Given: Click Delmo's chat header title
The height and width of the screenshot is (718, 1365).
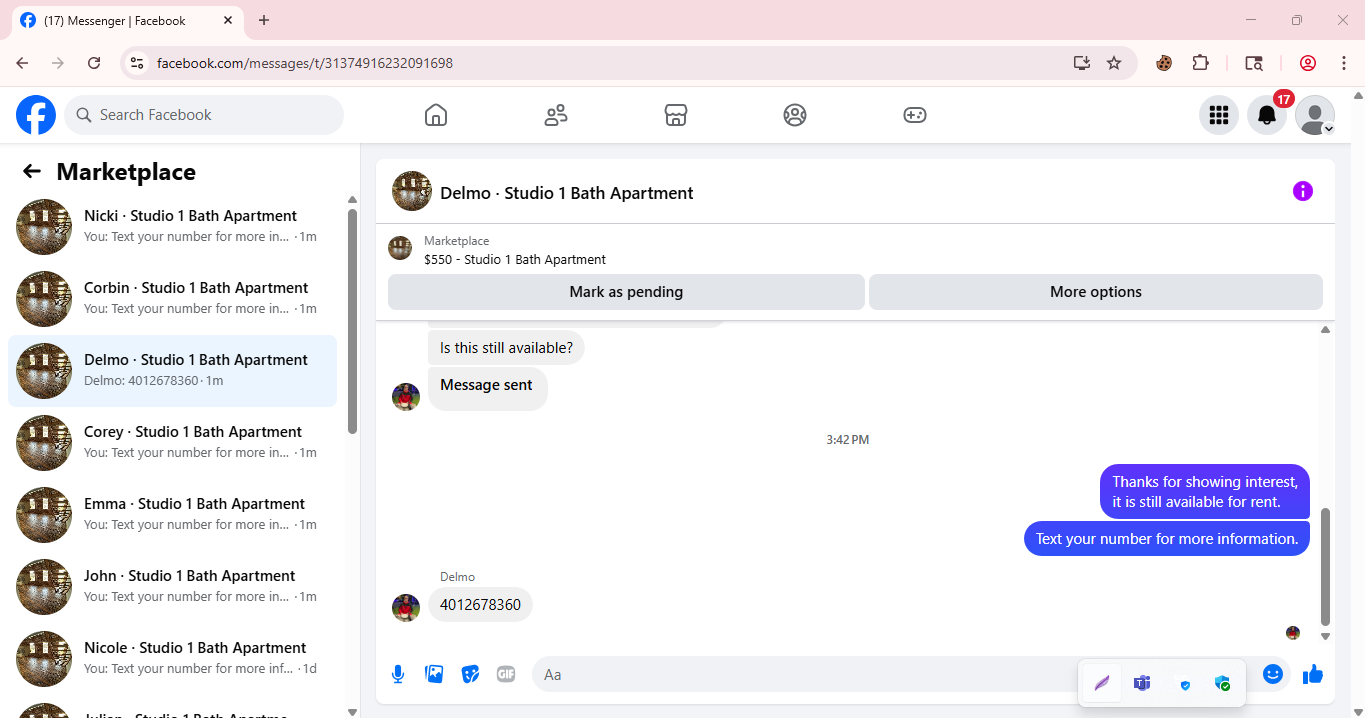Looking at the screenshot, I should (567, 193).
